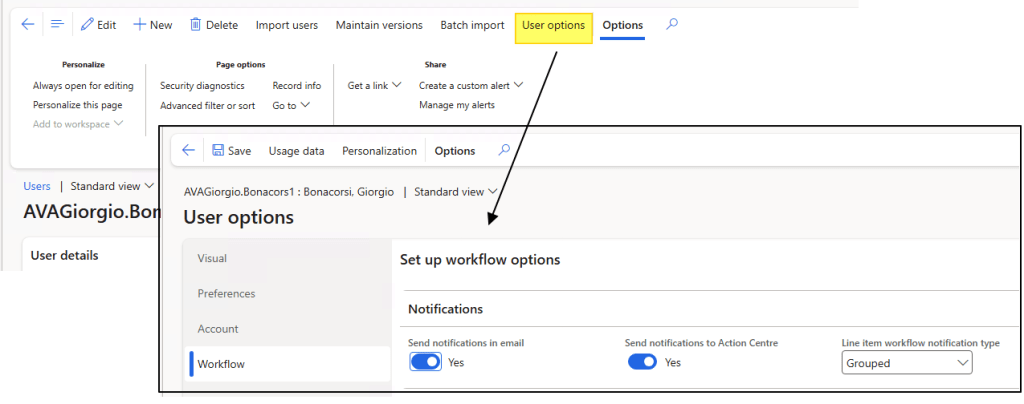Toggle Send notifications in email switch
The height and width of the screenshot is (404, 1024).
coord(425,362)
